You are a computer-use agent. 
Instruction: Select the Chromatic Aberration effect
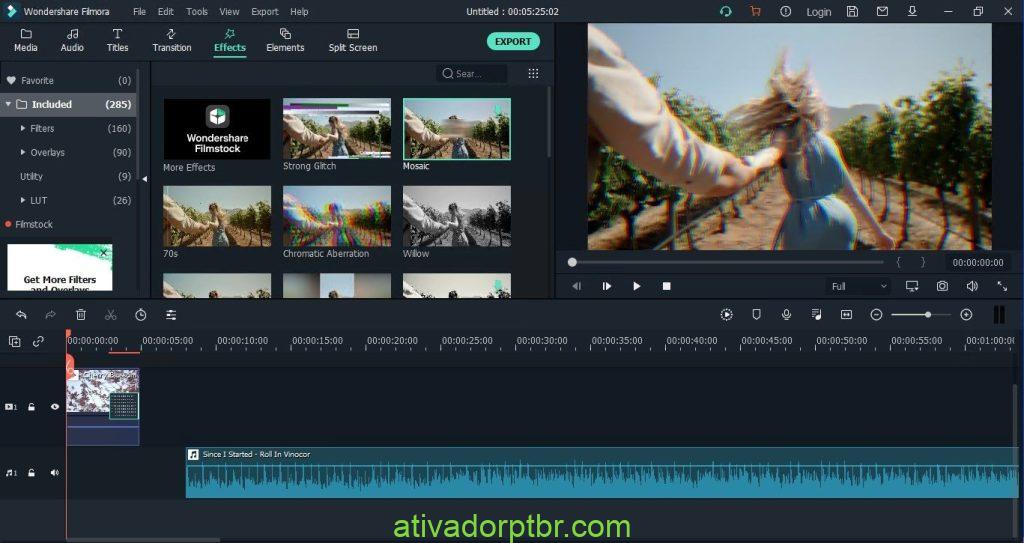(x=336, y=216)
